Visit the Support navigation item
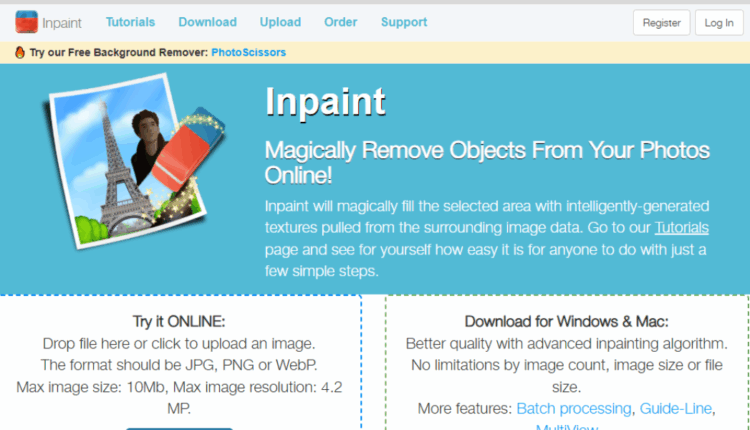Image resolution: width=750 pixels, height=430 pixels. click(x=404, y=22)
